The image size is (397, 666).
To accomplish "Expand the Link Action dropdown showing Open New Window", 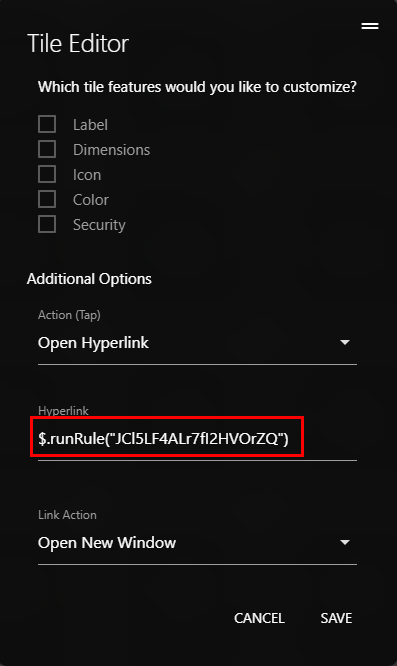I will click(197, 543).
